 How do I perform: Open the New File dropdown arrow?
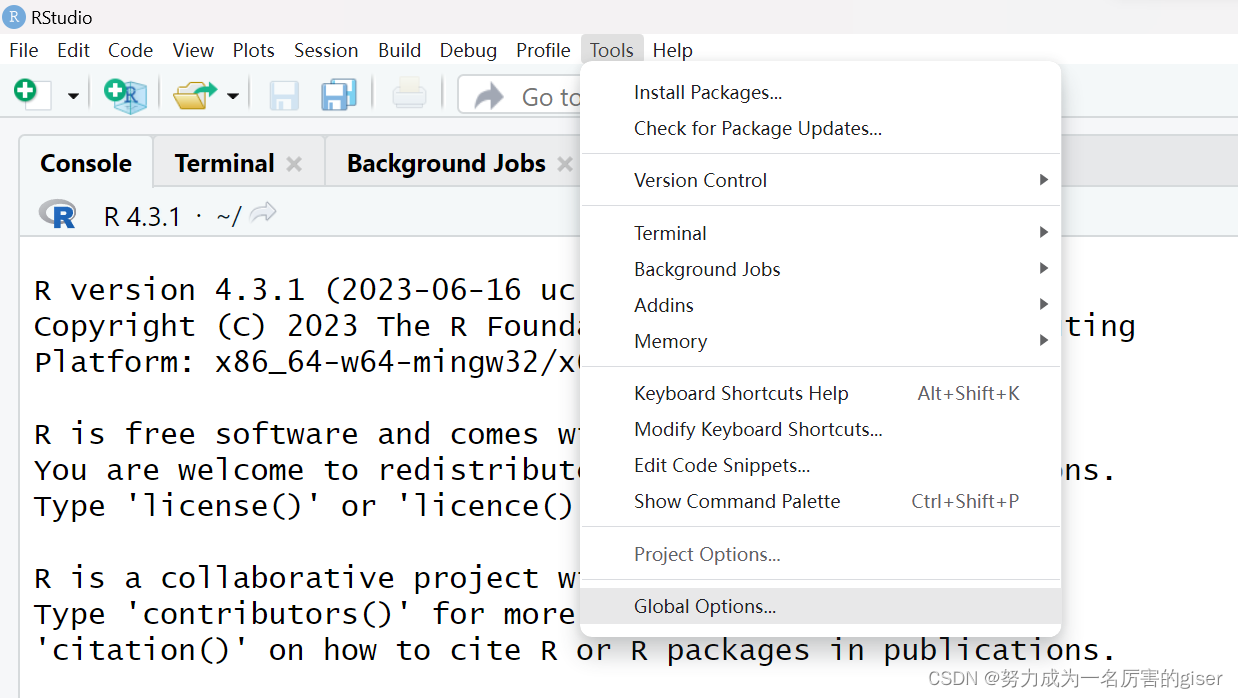point(73,96)
